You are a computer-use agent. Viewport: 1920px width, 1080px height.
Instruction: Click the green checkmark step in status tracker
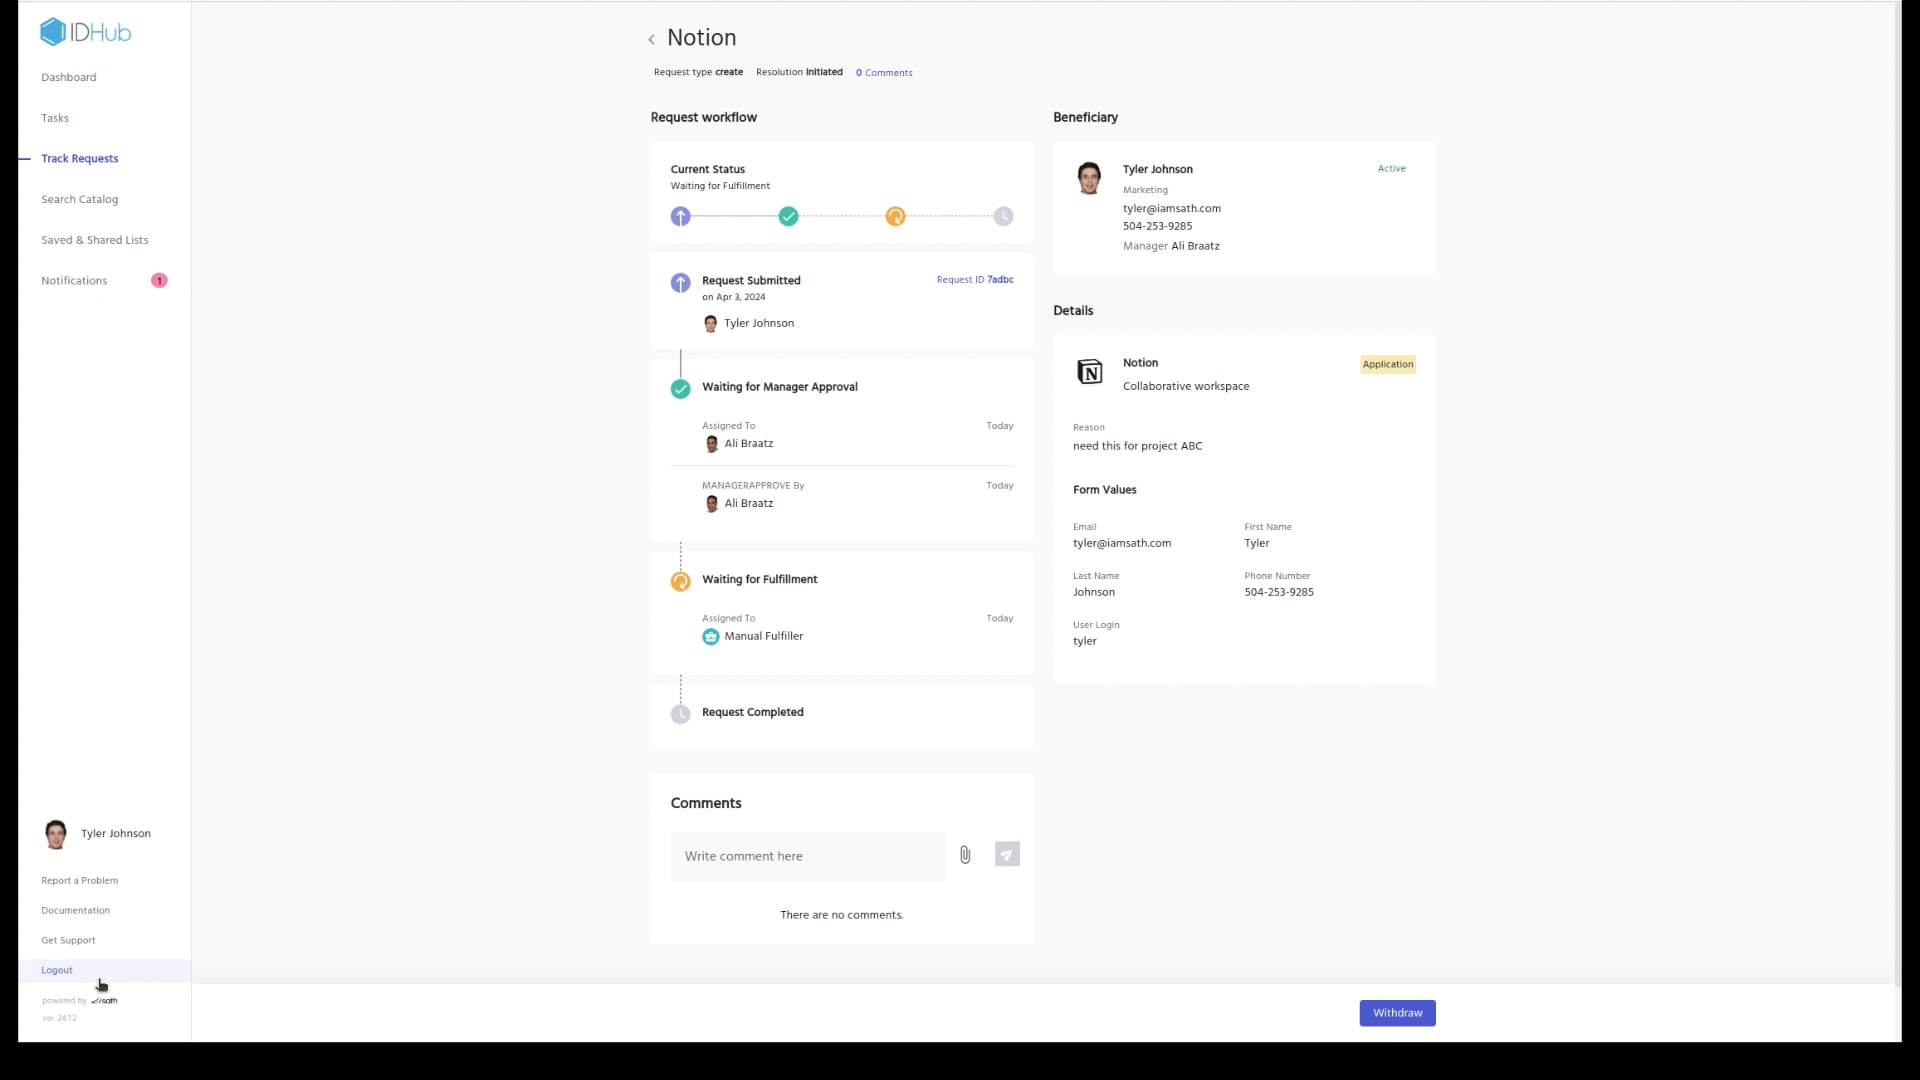(788, 216)
